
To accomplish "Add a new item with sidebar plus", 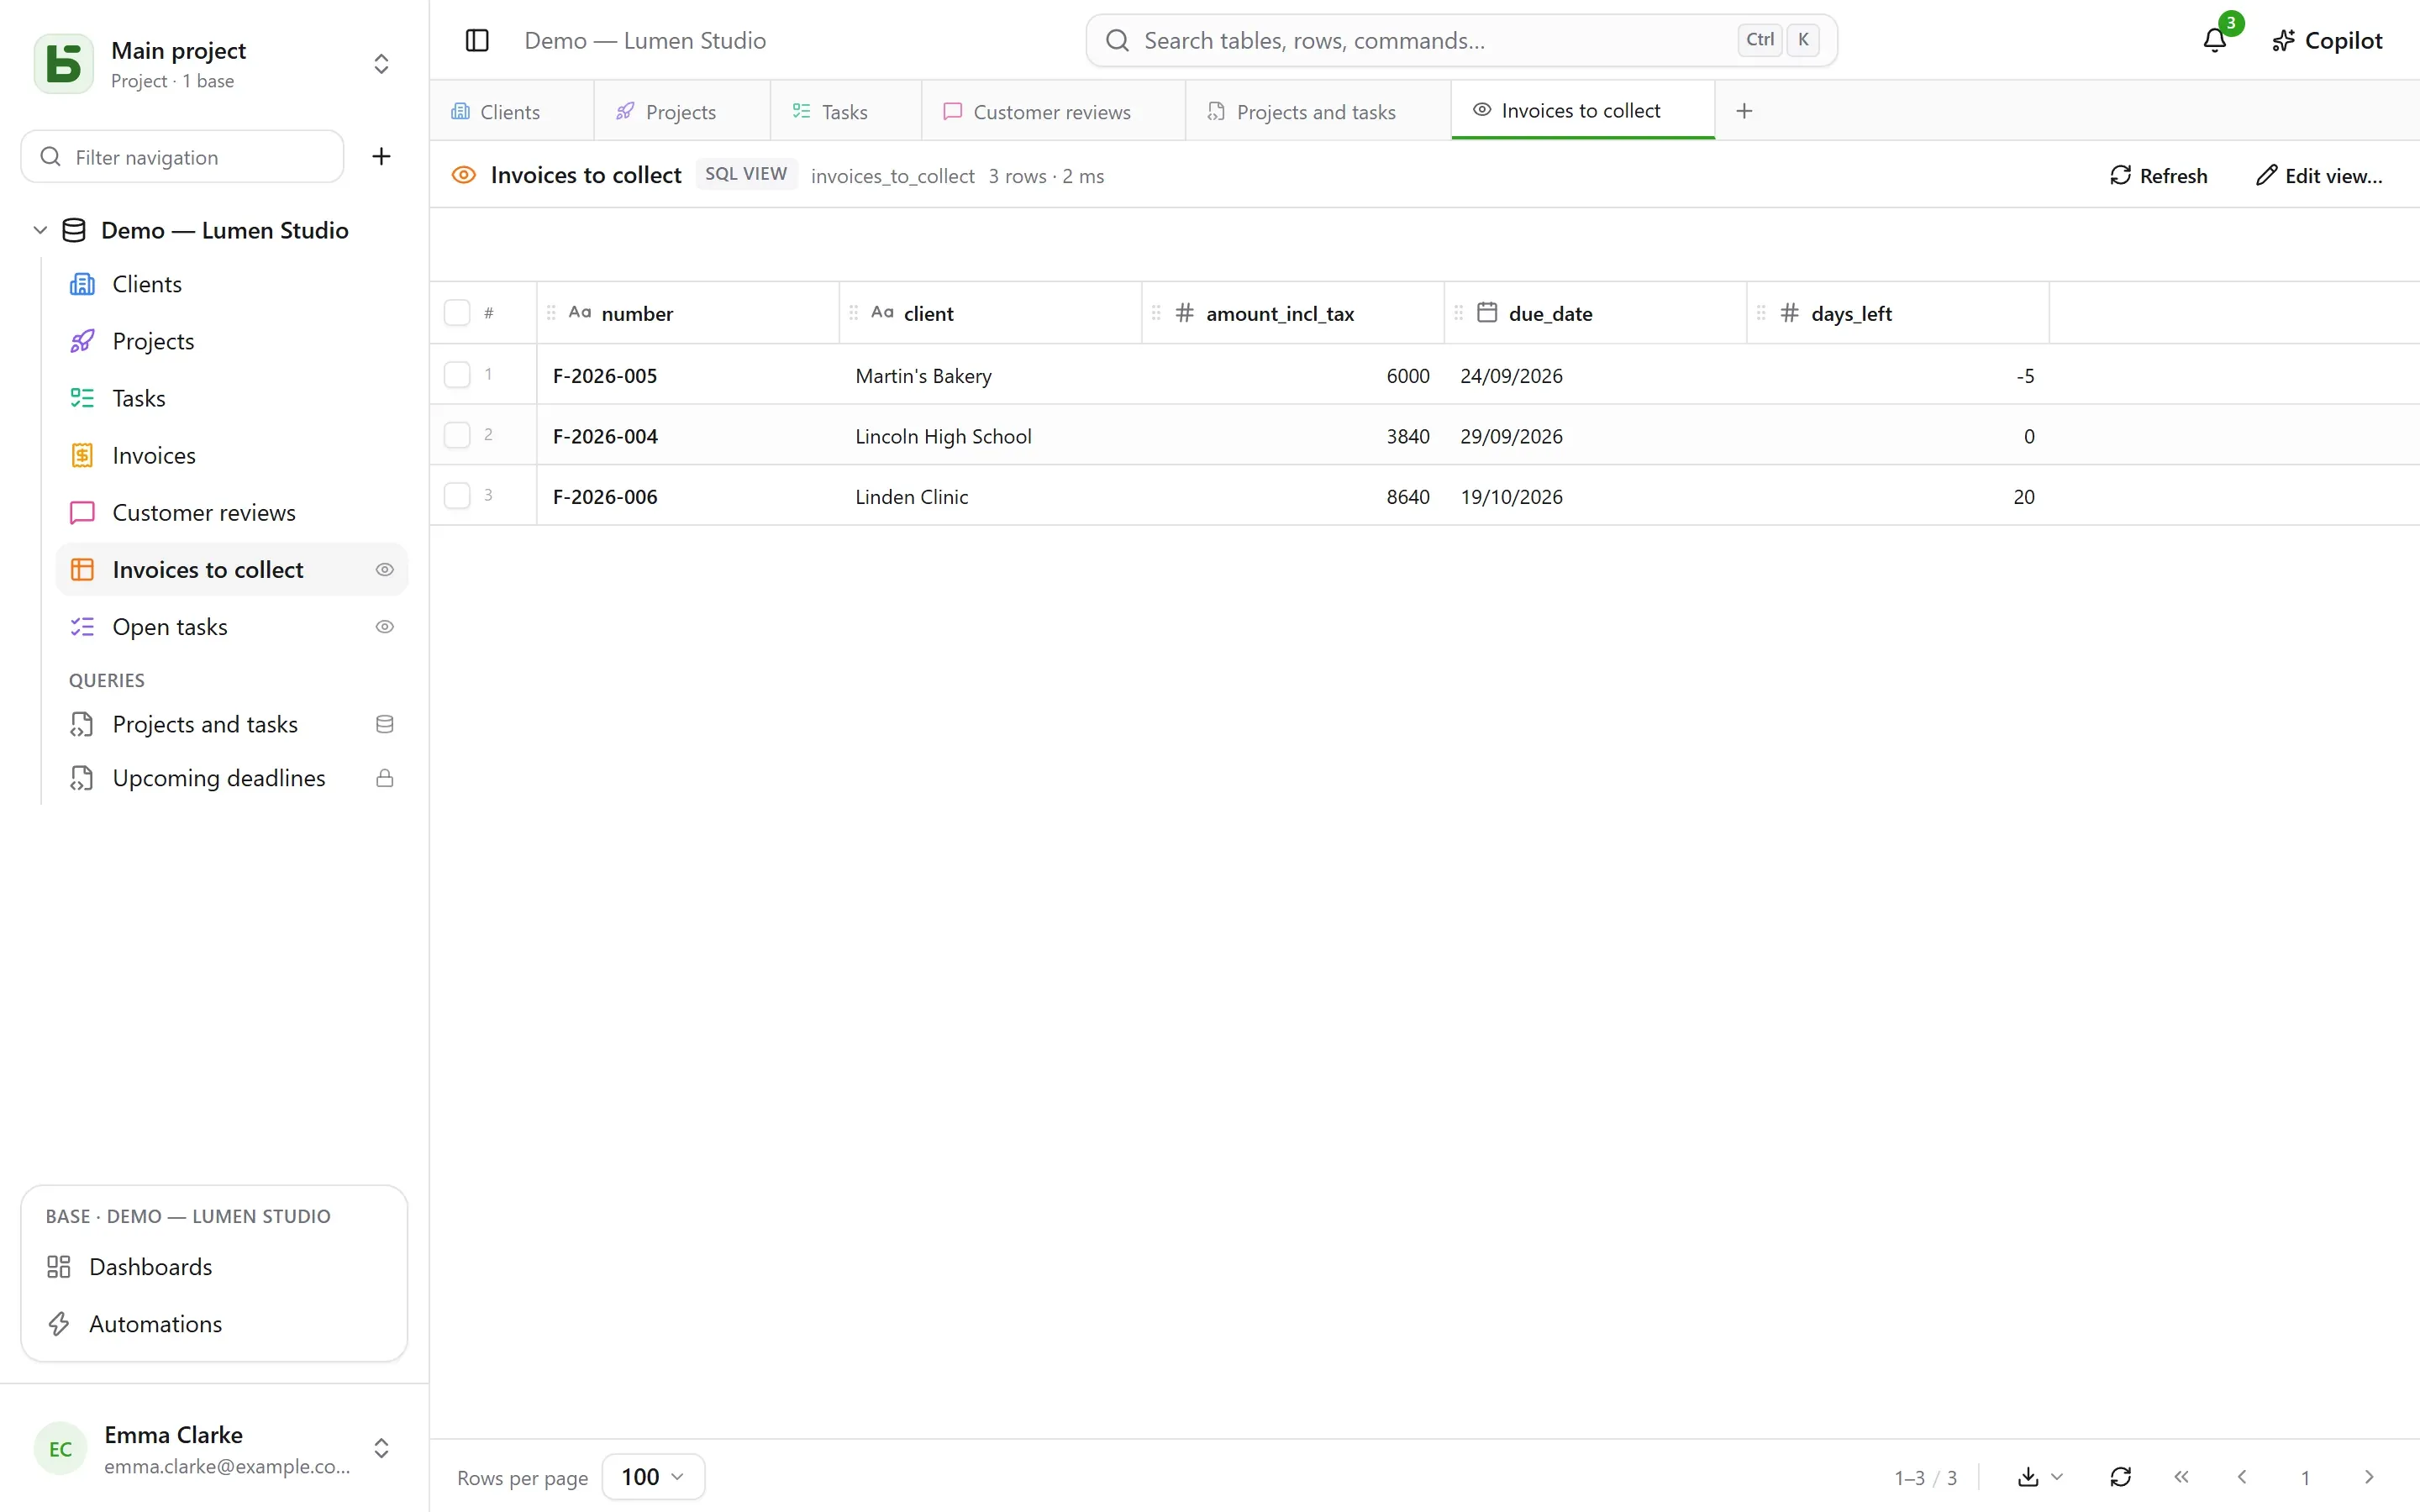I will pos(381,156).
